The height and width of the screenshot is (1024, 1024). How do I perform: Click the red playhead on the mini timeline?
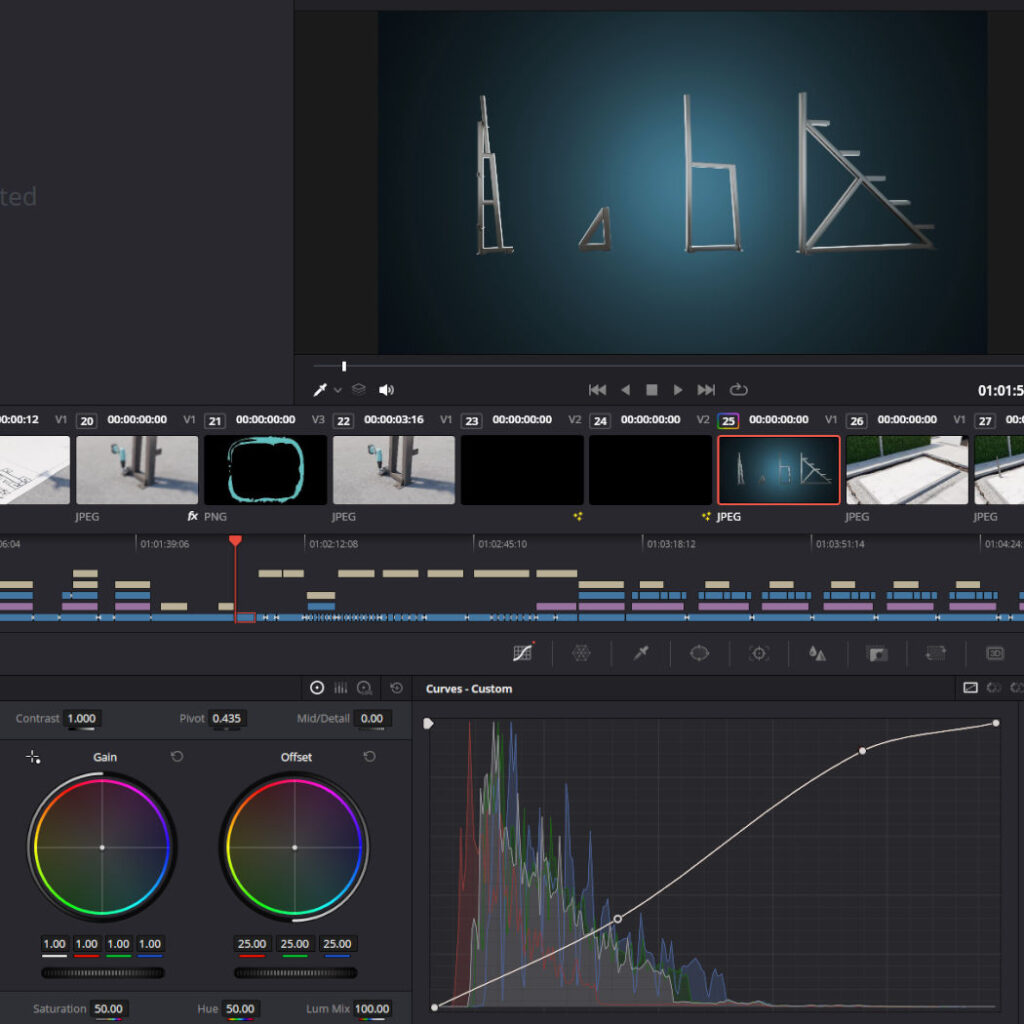235,541
